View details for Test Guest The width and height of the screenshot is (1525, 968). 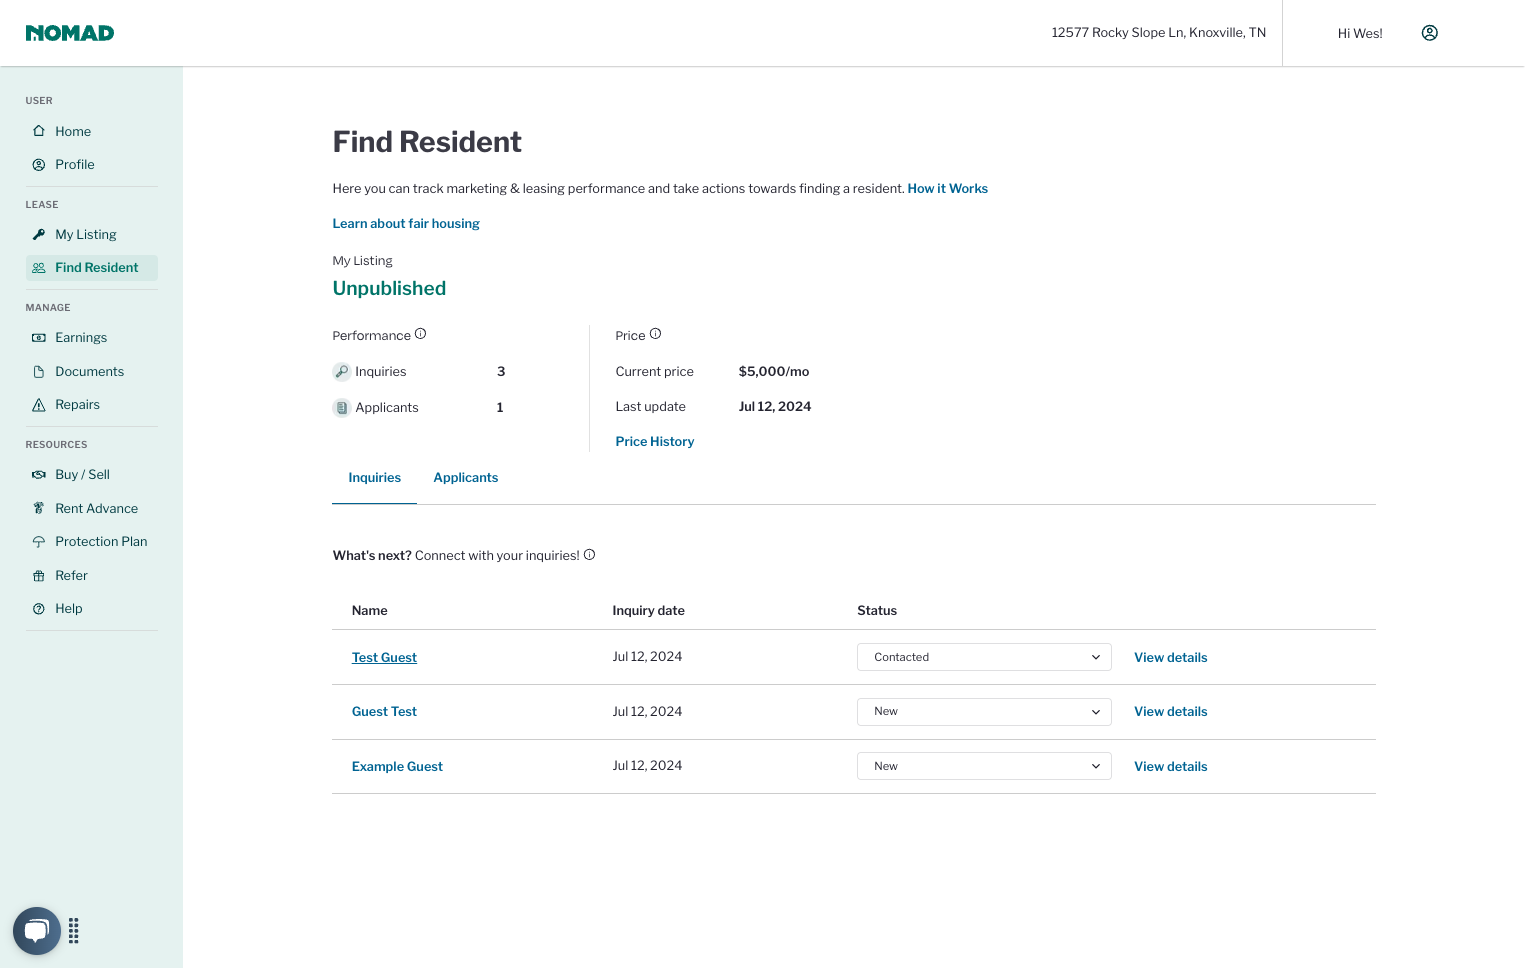click(1171, 658)
